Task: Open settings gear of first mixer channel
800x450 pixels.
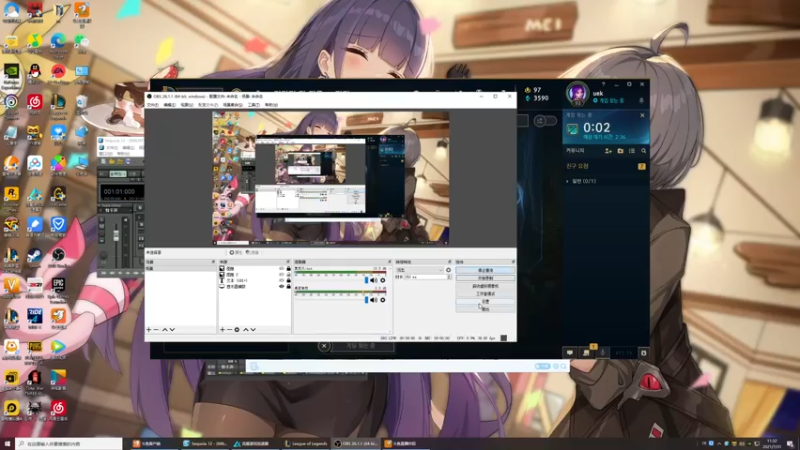Action: 383,280
